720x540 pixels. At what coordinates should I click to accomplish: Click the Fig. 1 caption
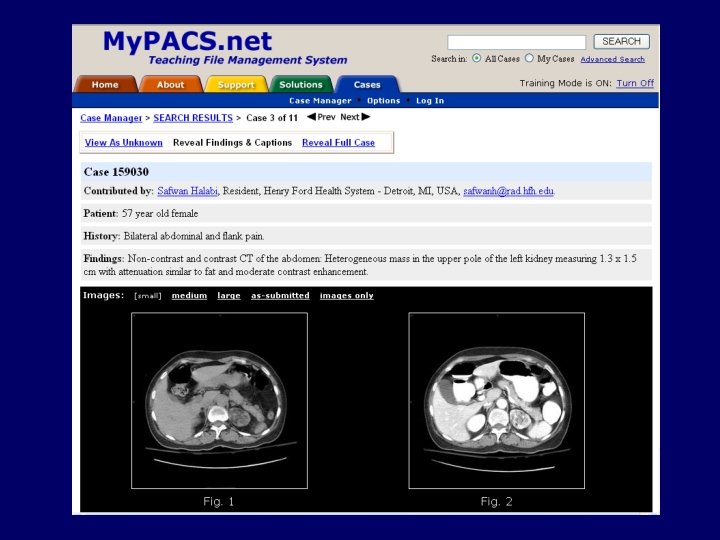[219, 501]
